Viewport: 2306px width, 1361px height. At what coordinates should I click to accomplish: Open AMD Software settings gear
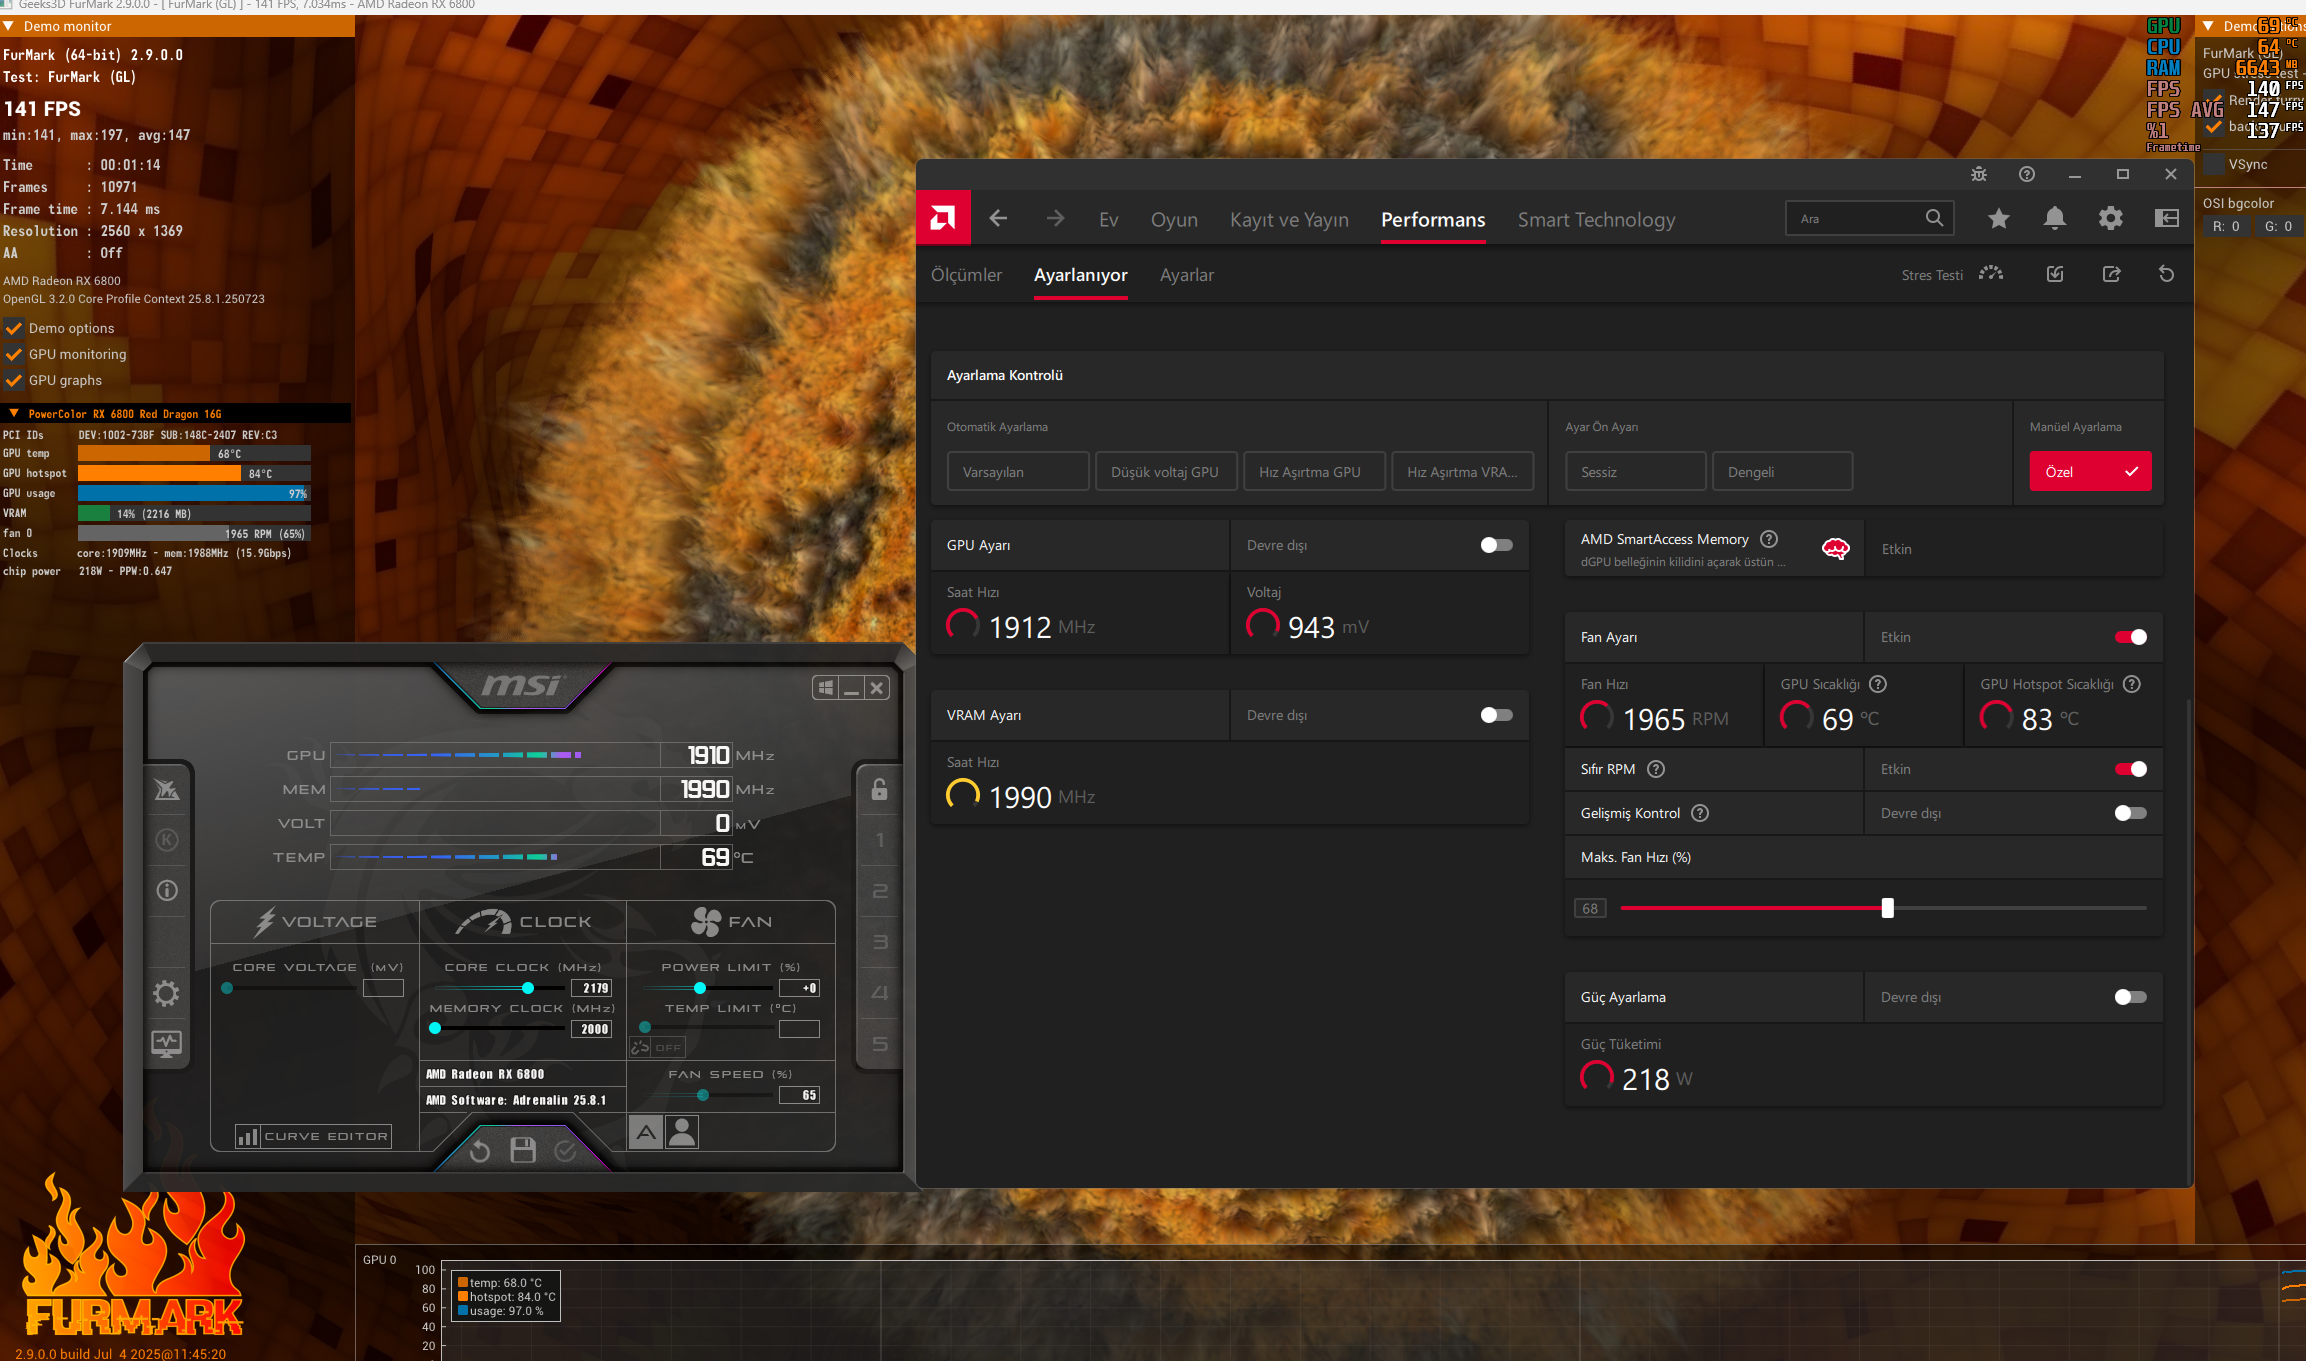pos(2111,218)
